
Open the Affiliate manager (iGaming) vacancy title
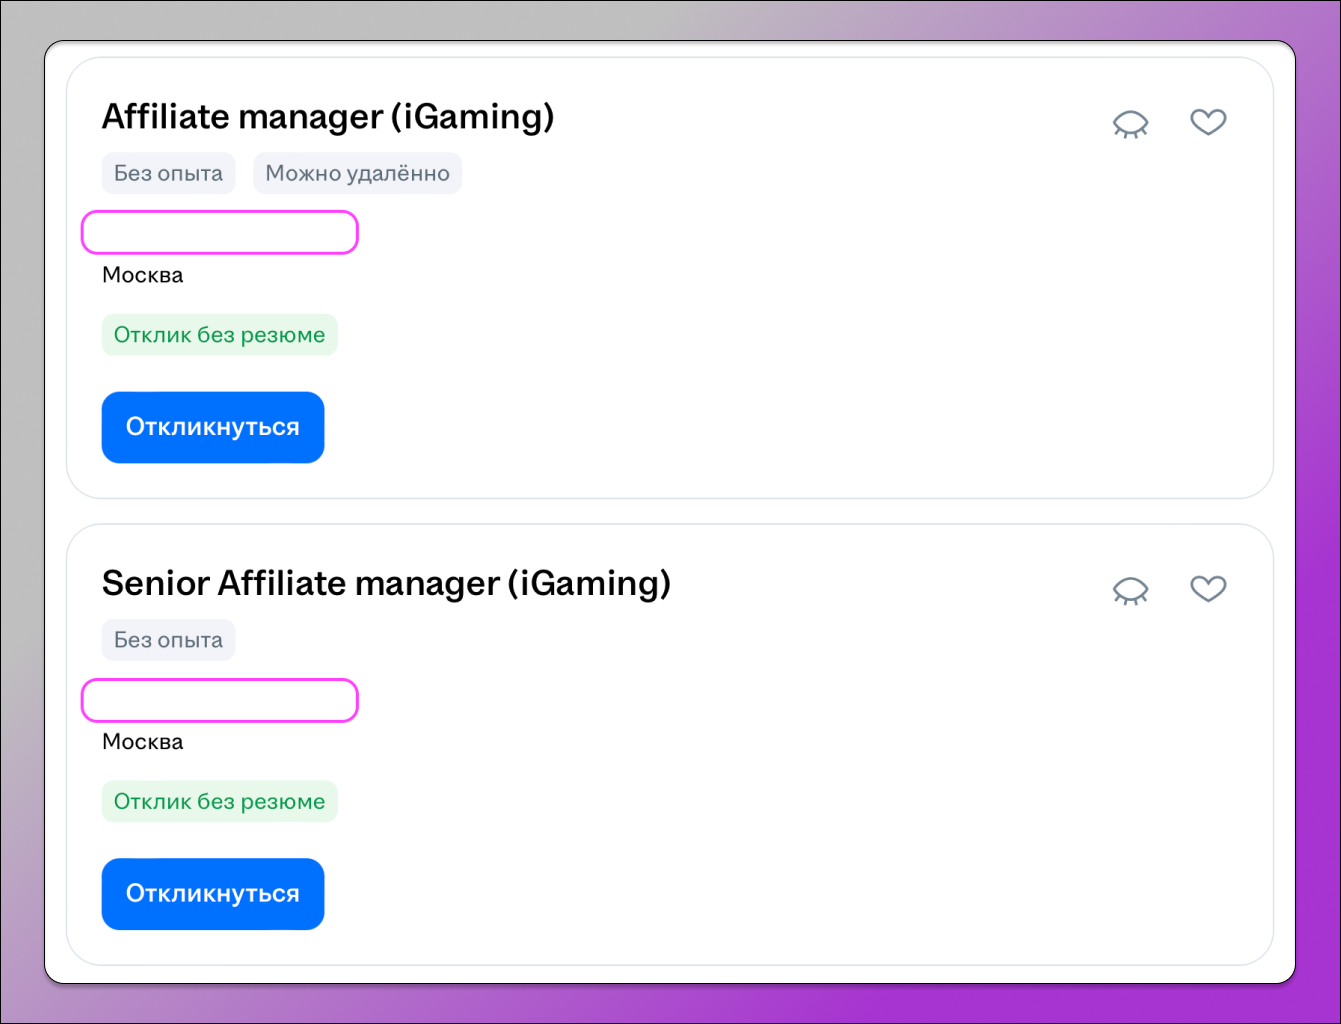328,117
